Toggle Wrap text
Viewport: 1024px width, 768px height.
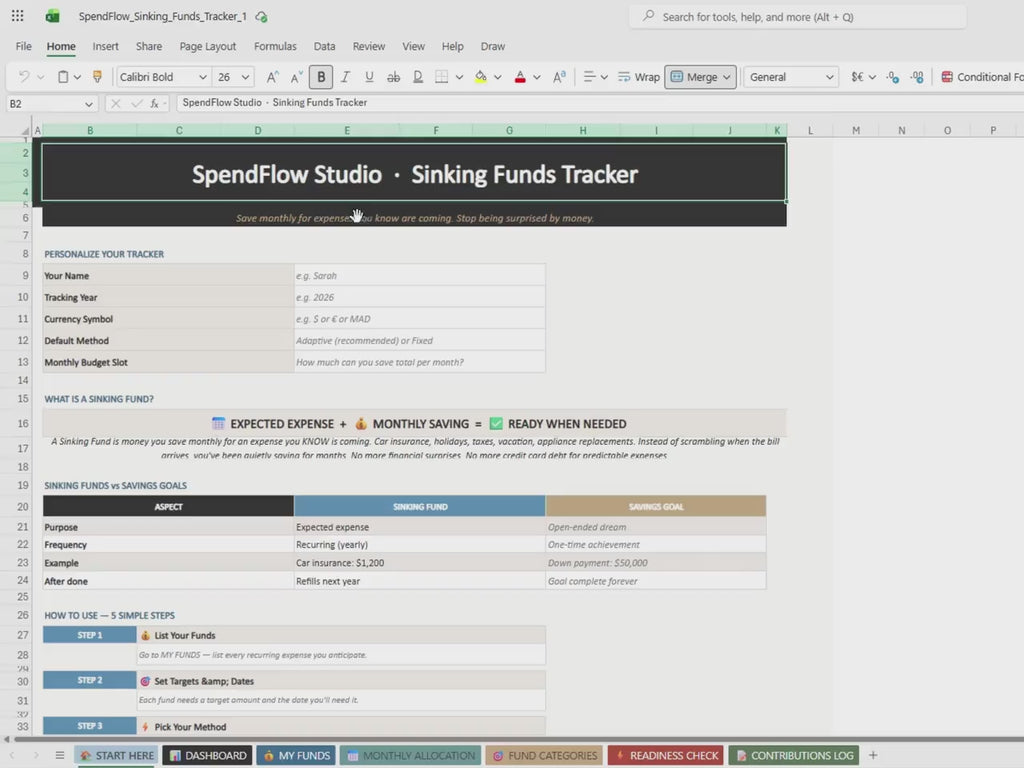638,77
